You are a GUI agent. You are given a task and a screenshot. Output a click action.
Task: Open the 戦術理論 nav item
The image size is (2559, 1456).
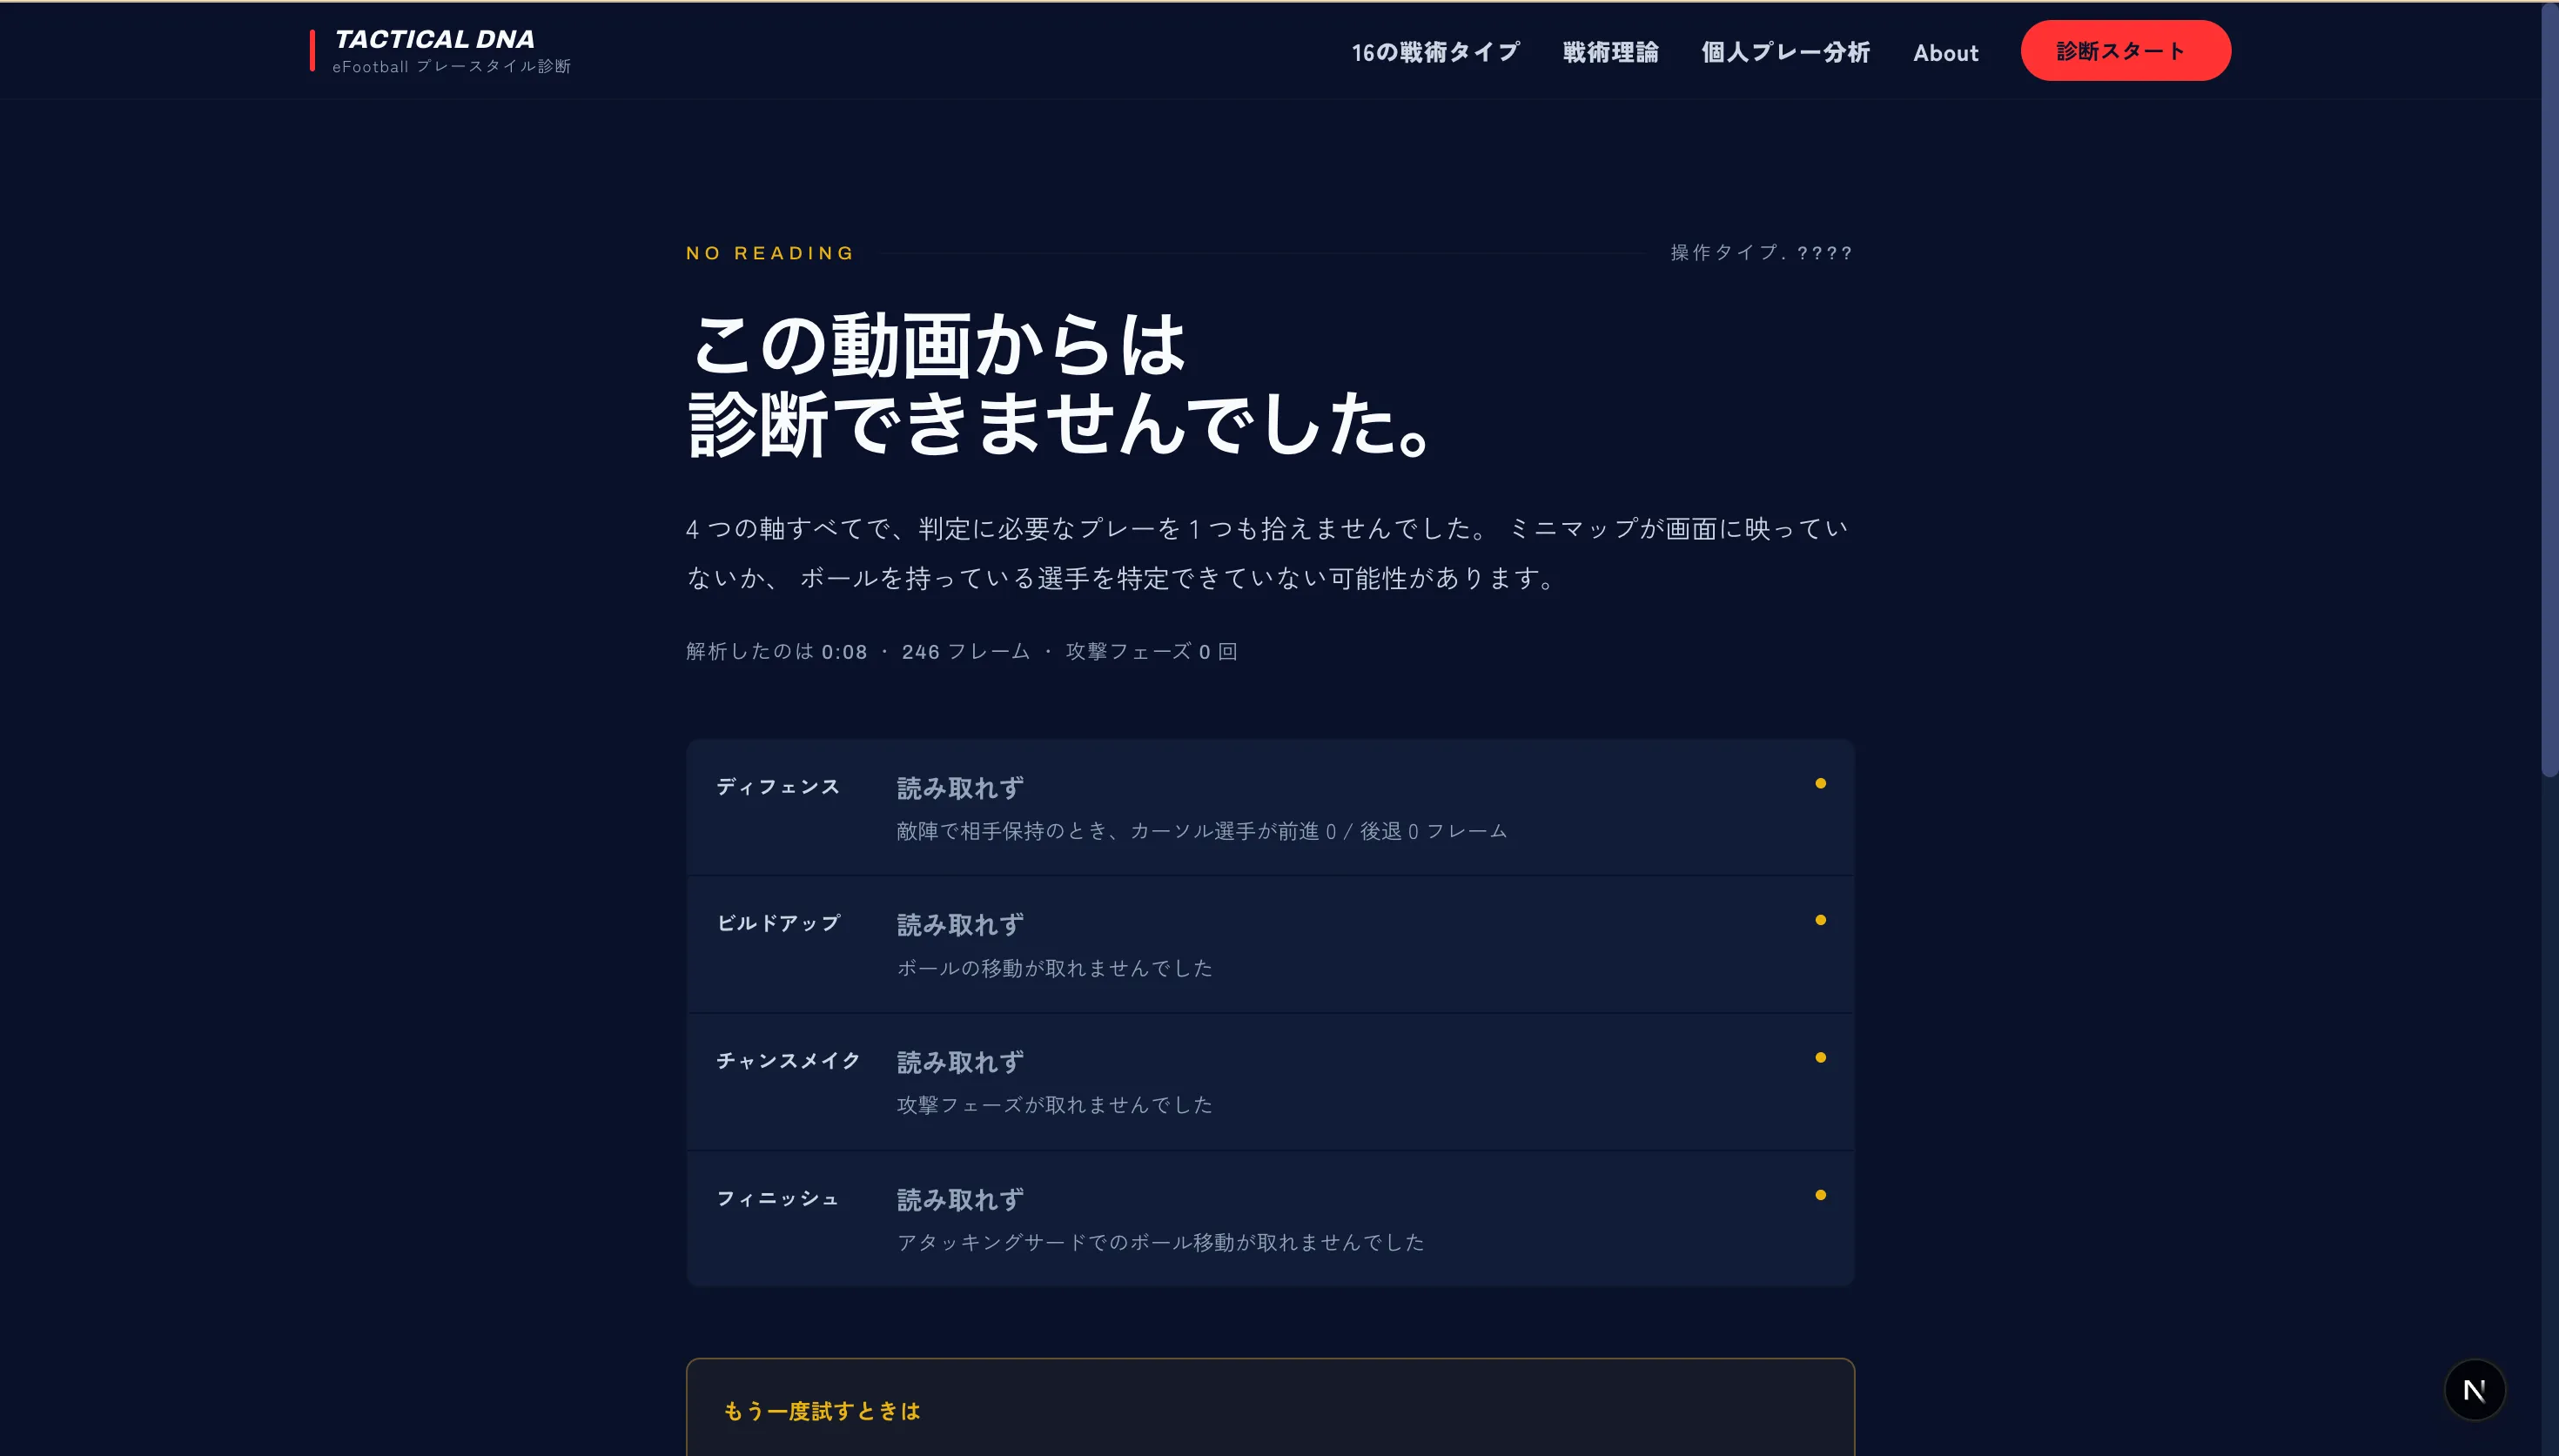1610,52
